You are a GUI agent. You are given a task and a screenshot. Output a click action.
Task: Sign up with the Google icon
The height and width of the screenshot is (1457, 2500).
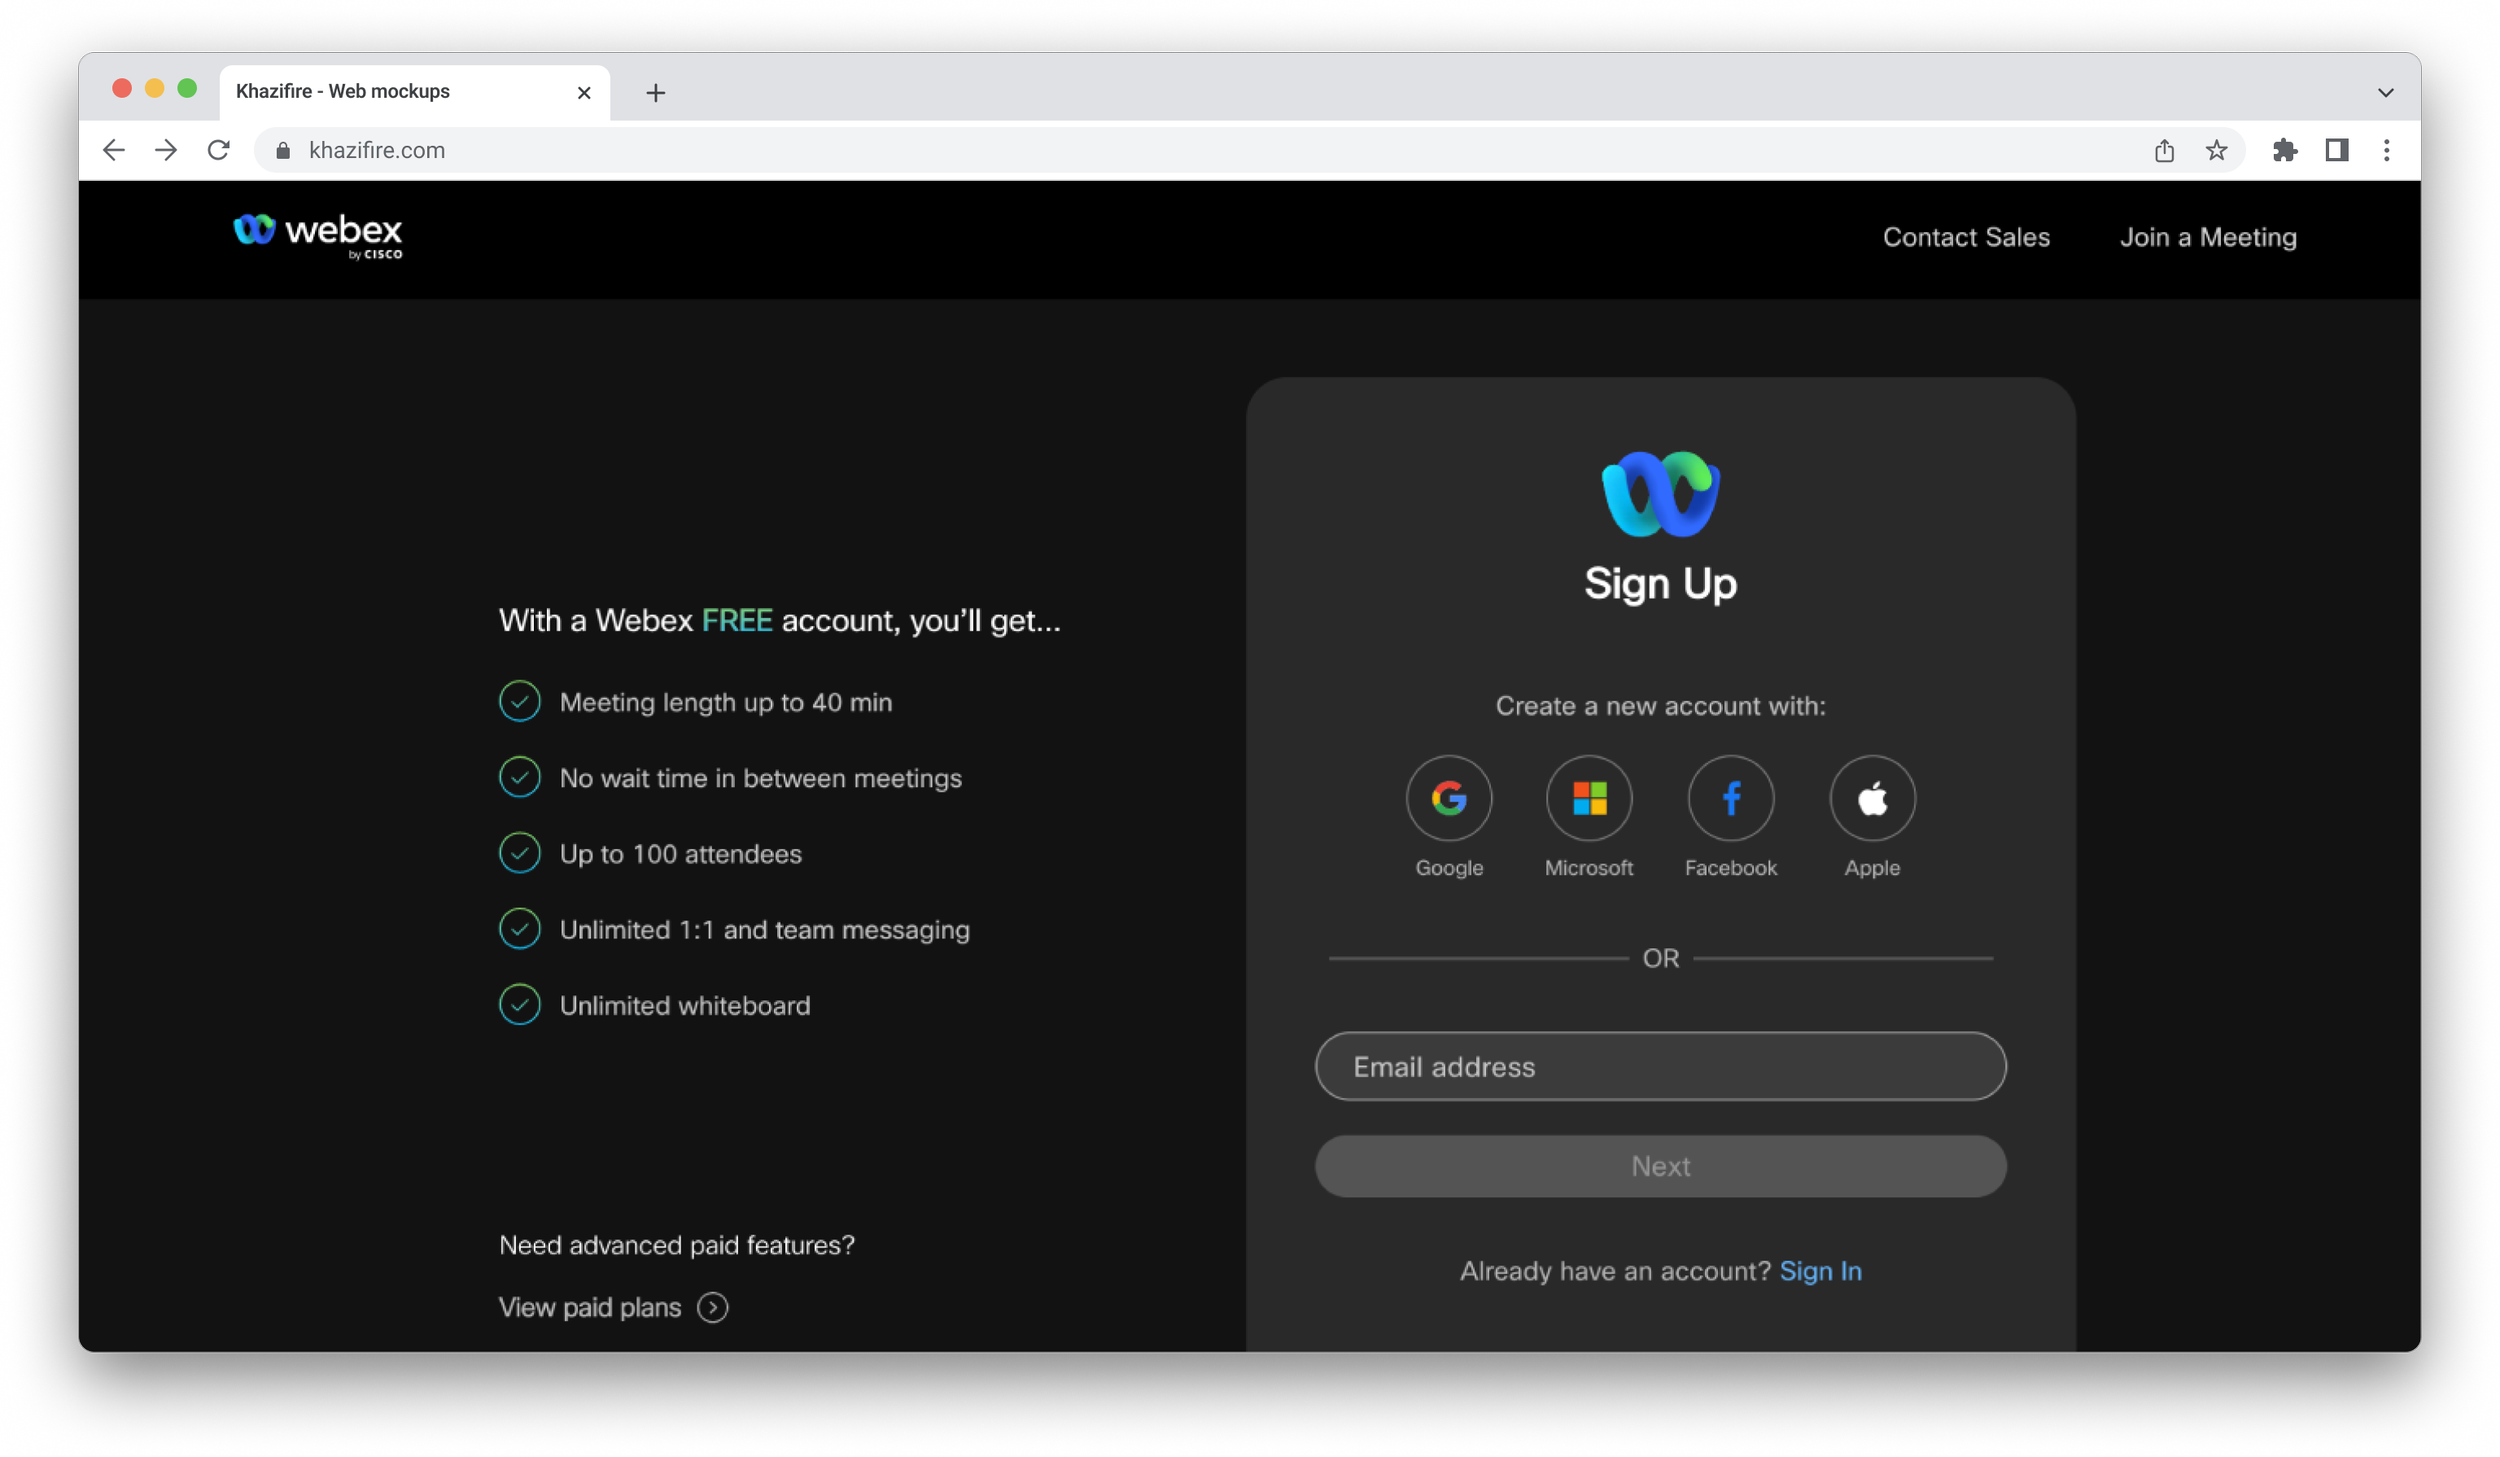(1449, 798)
